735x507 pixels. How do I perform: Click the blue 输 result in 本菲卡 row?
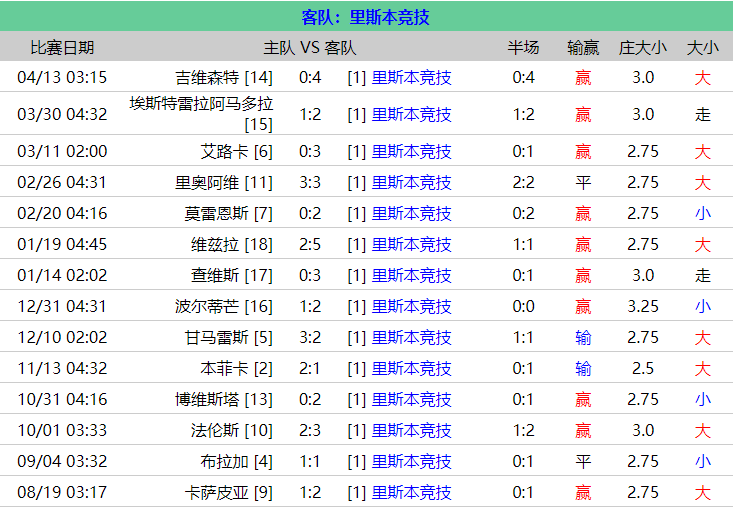[x=583, y=369]
